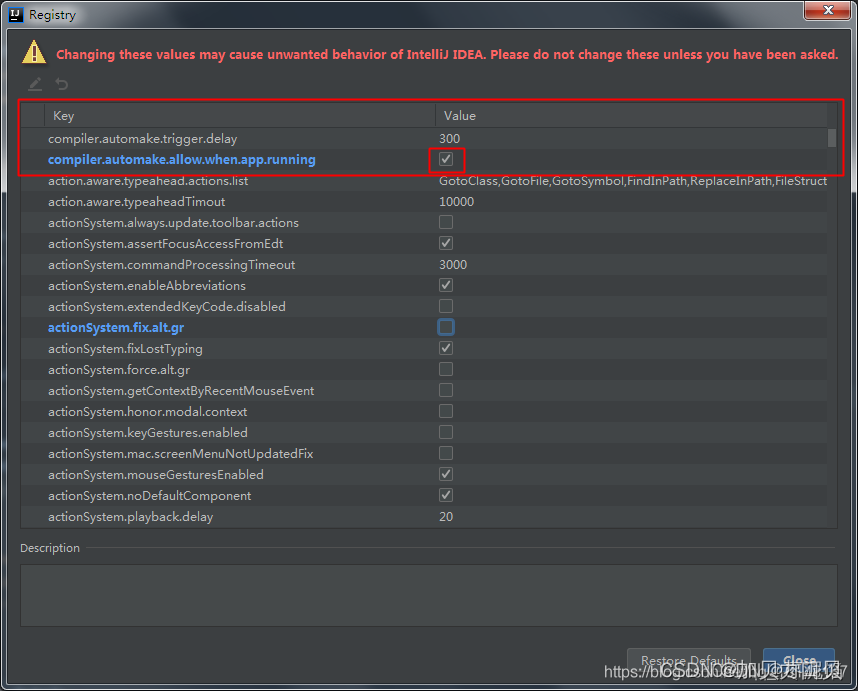Select actionSystem.assertFocusAccessFromEdt key

[166, 243]
